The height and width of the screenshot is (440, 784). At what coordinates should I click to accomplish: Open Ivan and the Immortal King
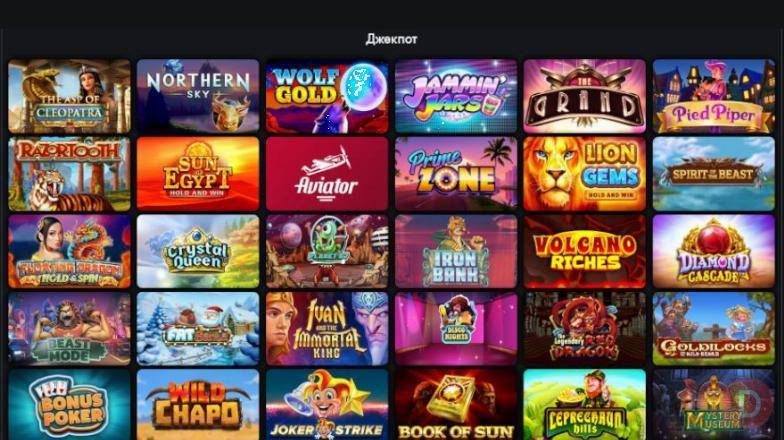[327, 329]
